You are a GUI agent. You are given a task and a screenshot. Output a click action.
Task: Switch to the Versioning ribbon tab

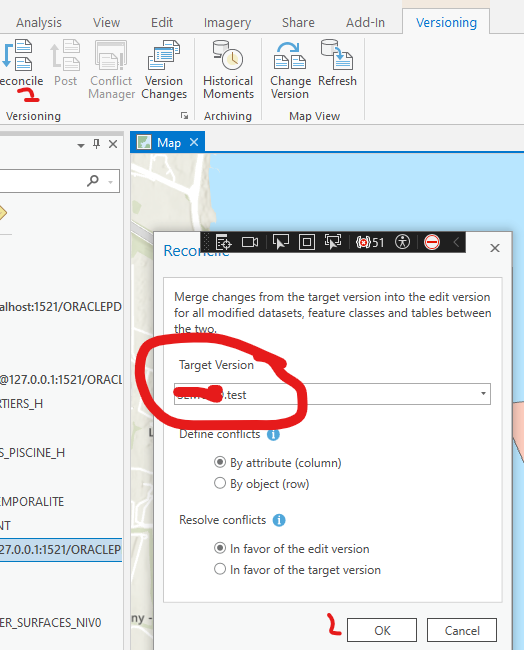446,22
